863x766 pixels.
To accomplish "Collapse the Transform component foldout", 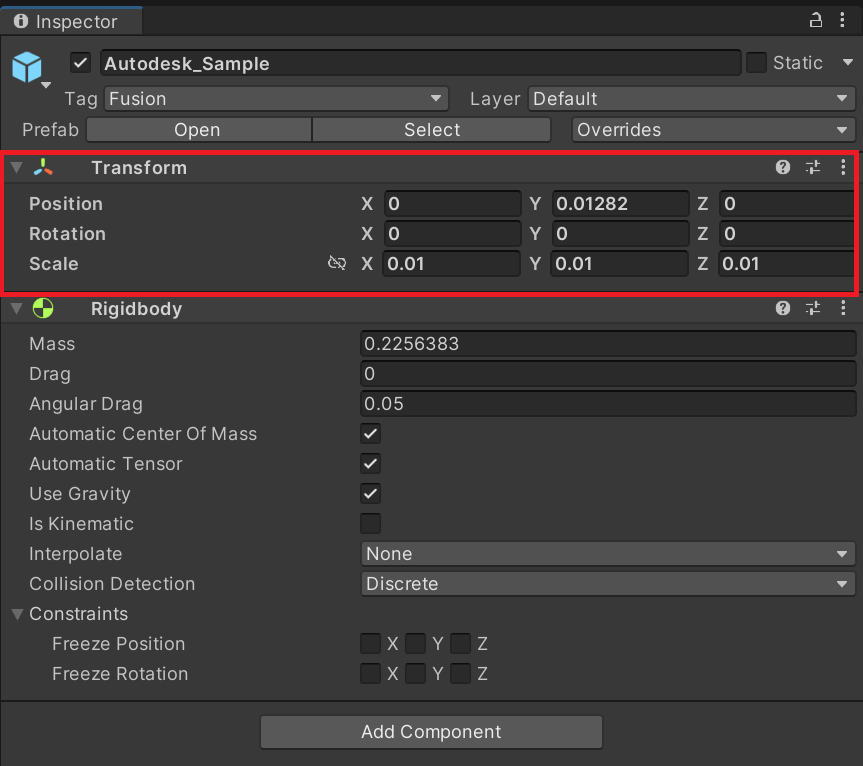I will pos(17,167).
